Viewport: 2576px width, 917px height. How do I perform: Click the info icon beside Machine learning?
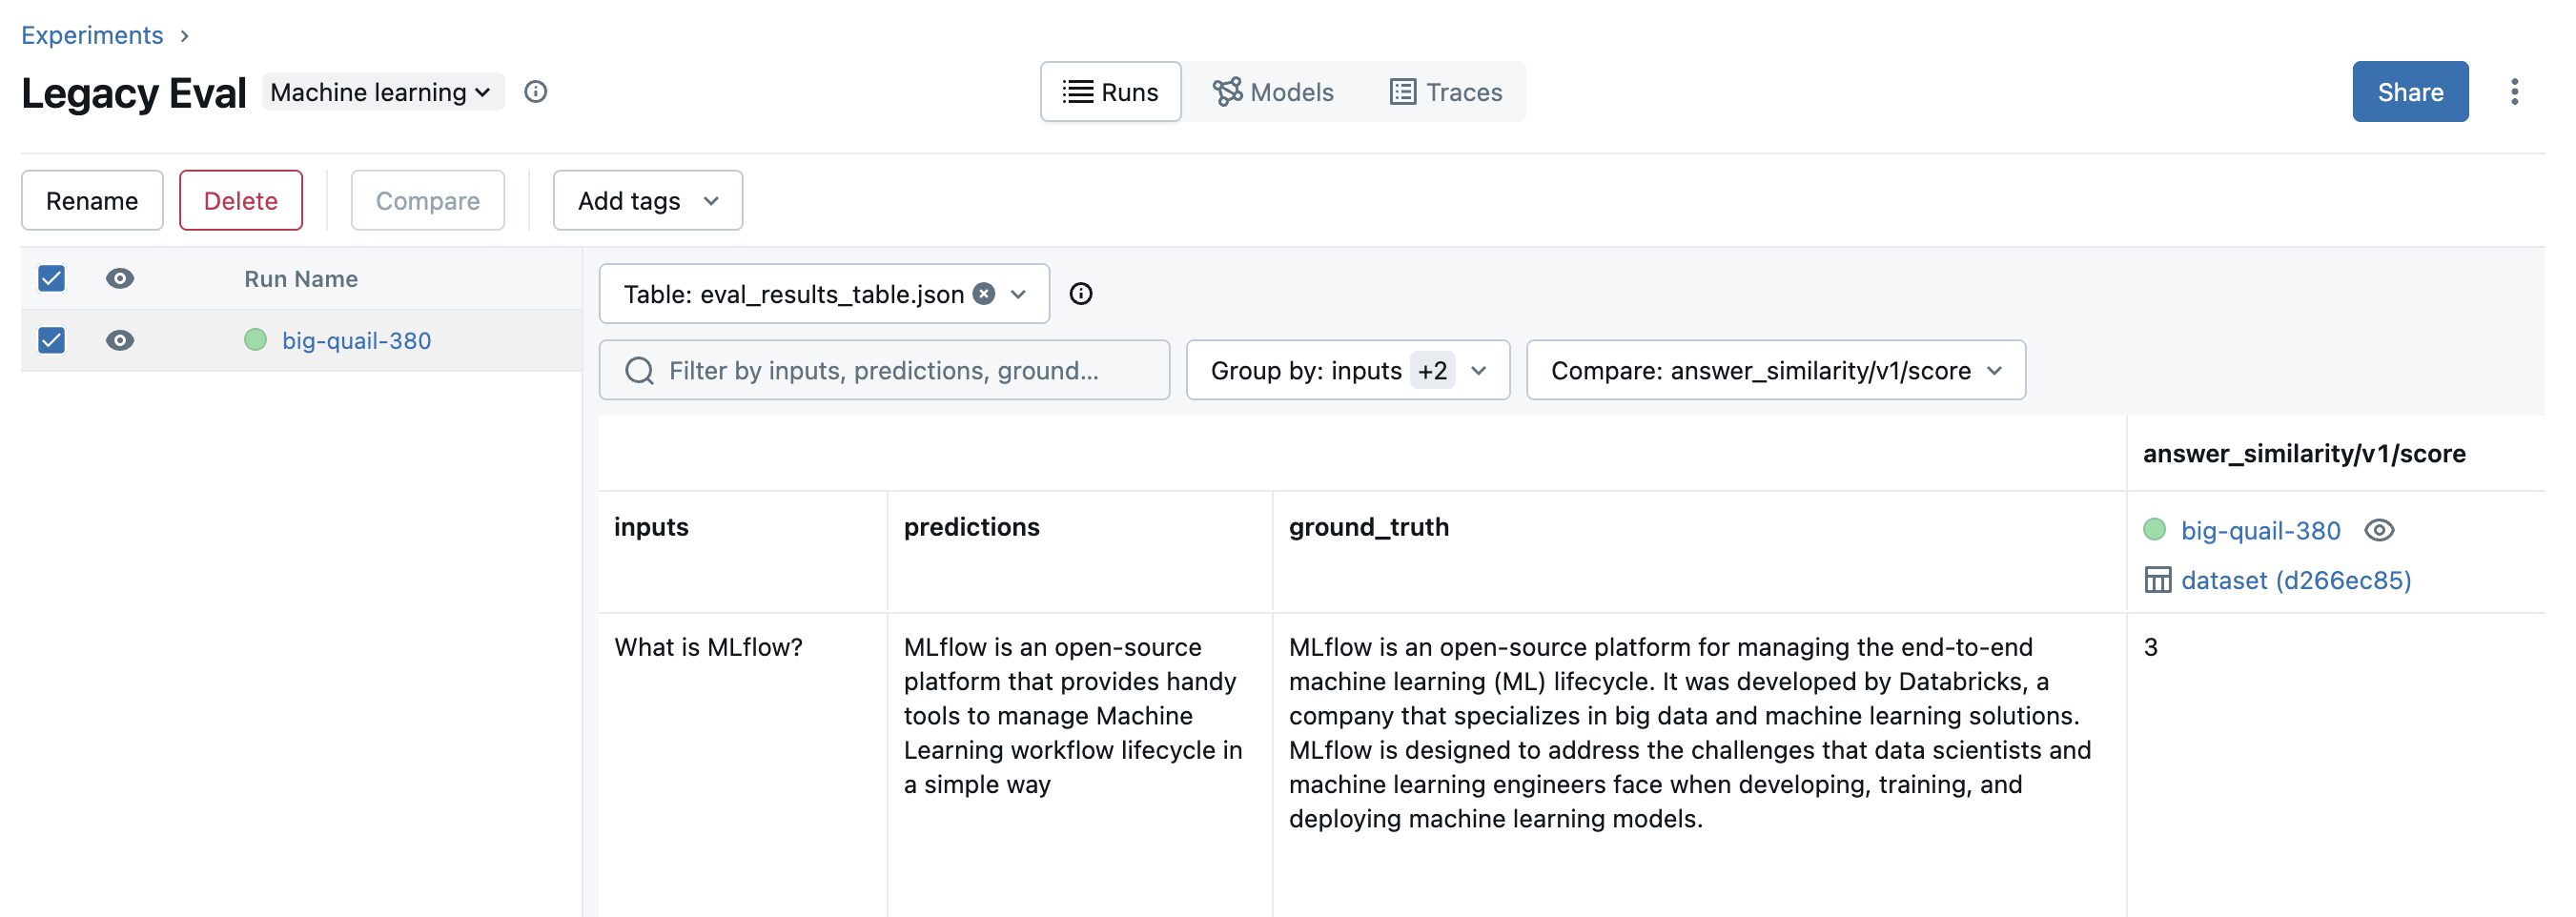tap(536, 92)
